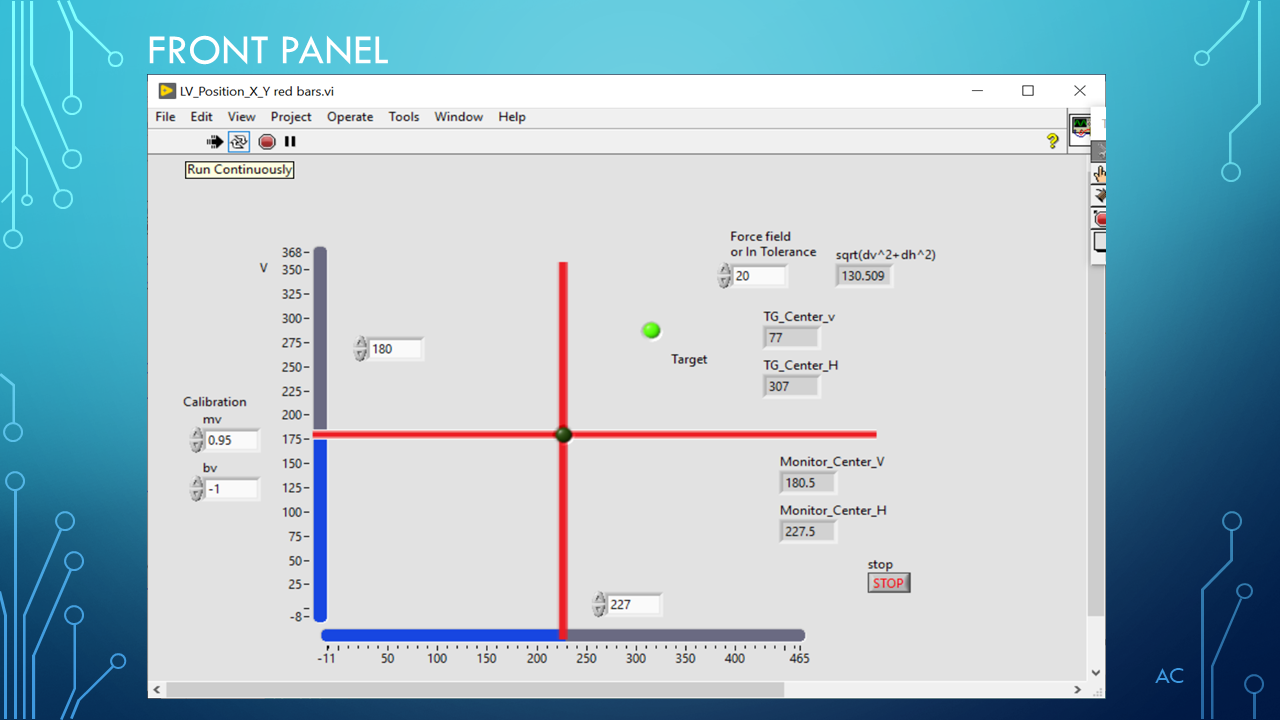
Task: Click the Run arrow toolbar icon
Action: coord(215,142)
